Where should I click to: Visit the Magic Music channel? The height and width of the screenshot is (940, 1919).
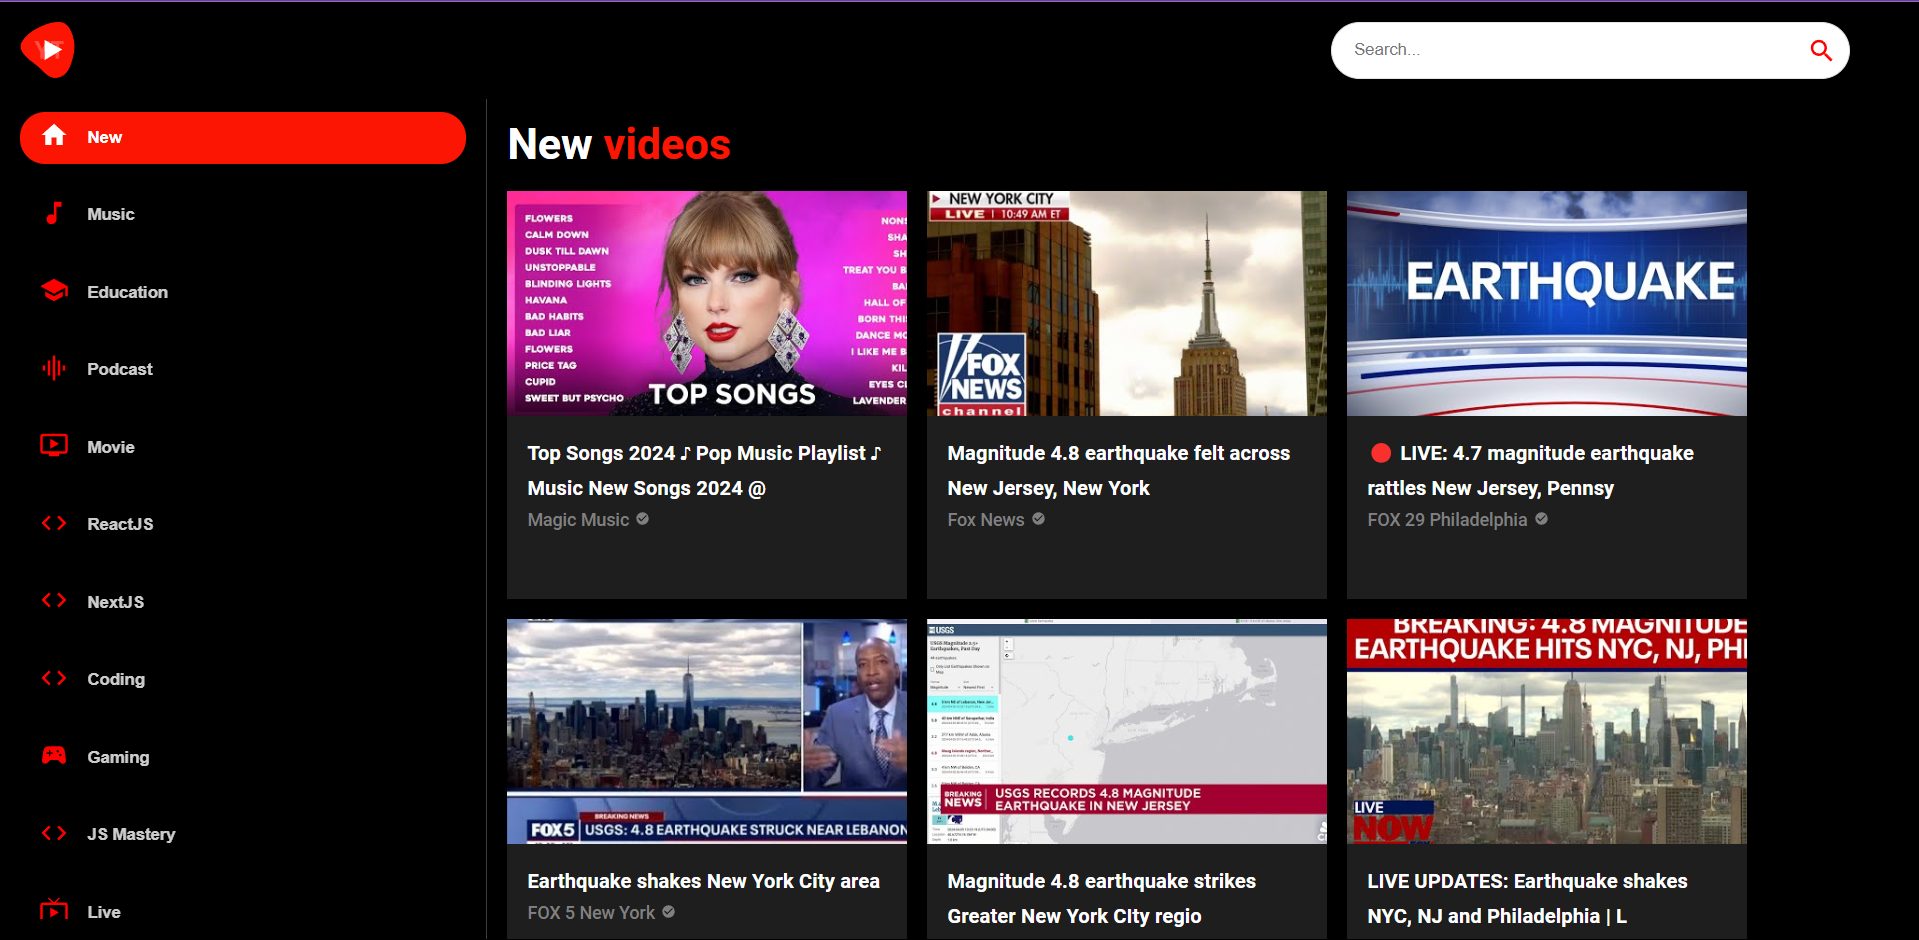pos(579,520)
